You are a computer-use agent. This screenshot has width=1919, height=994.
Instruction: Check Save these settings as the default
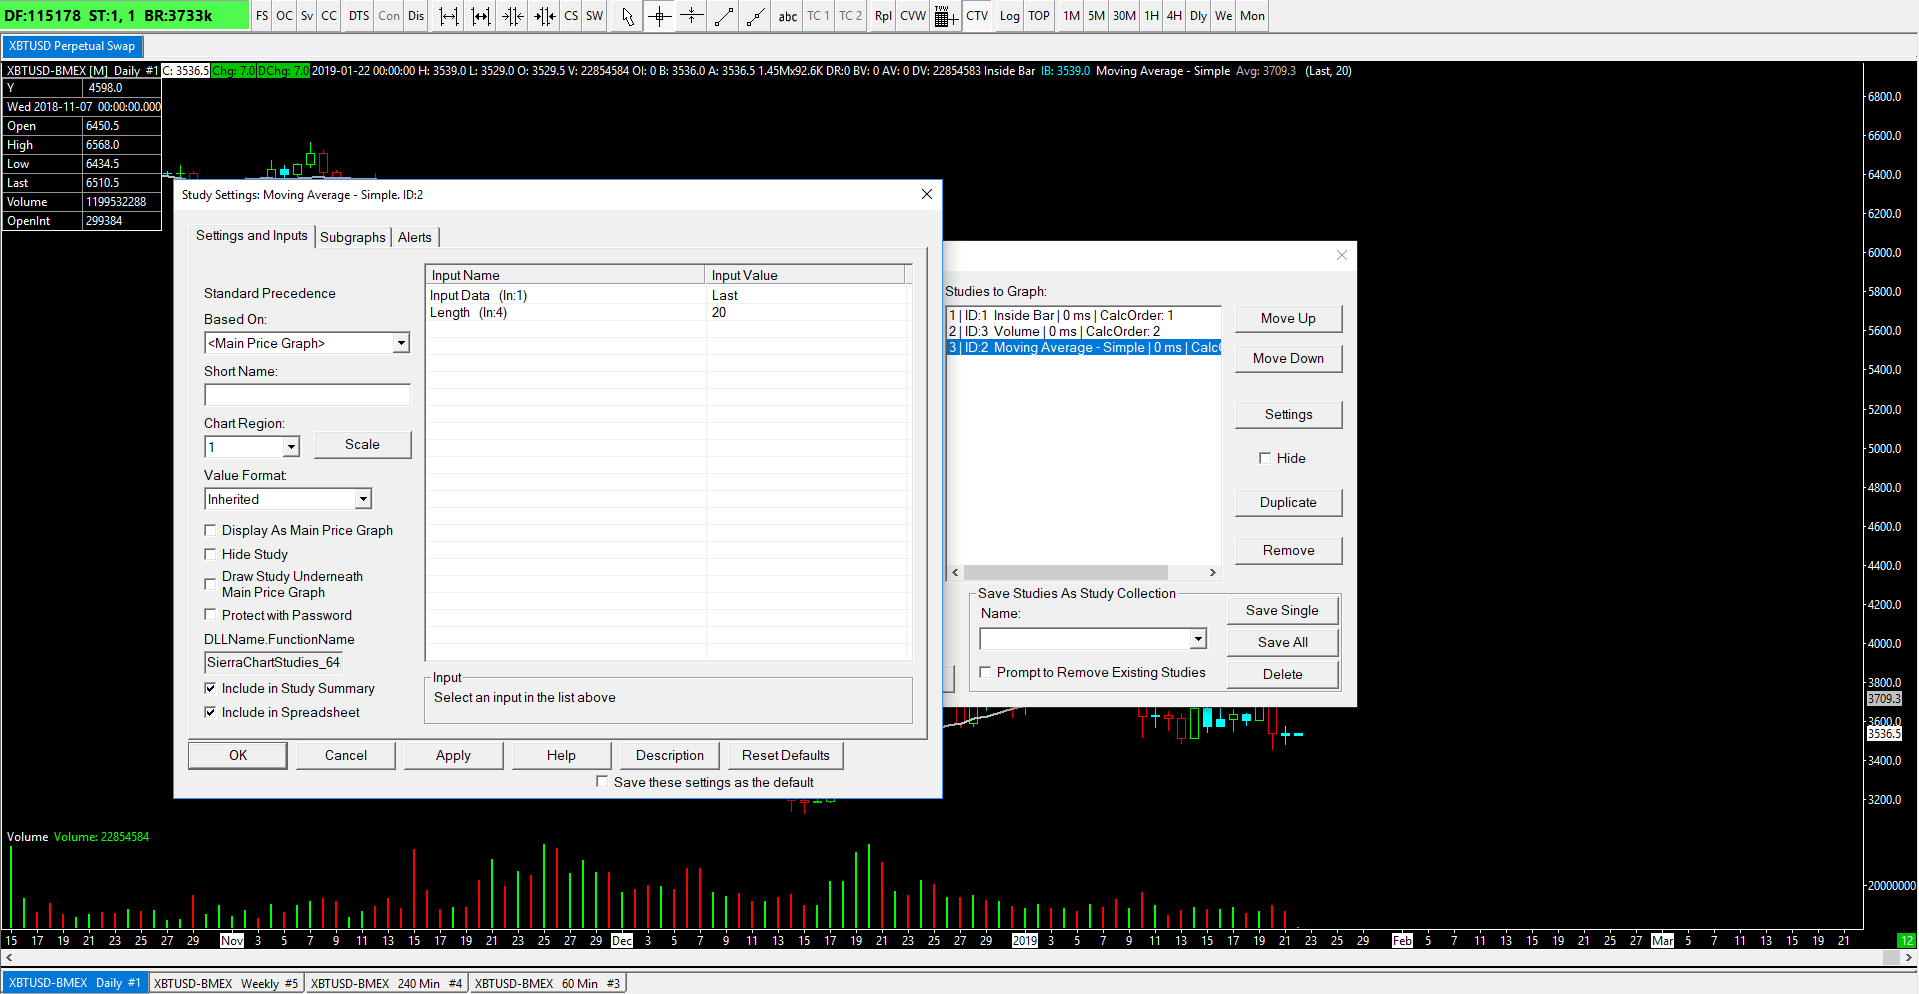coord(602,782)
